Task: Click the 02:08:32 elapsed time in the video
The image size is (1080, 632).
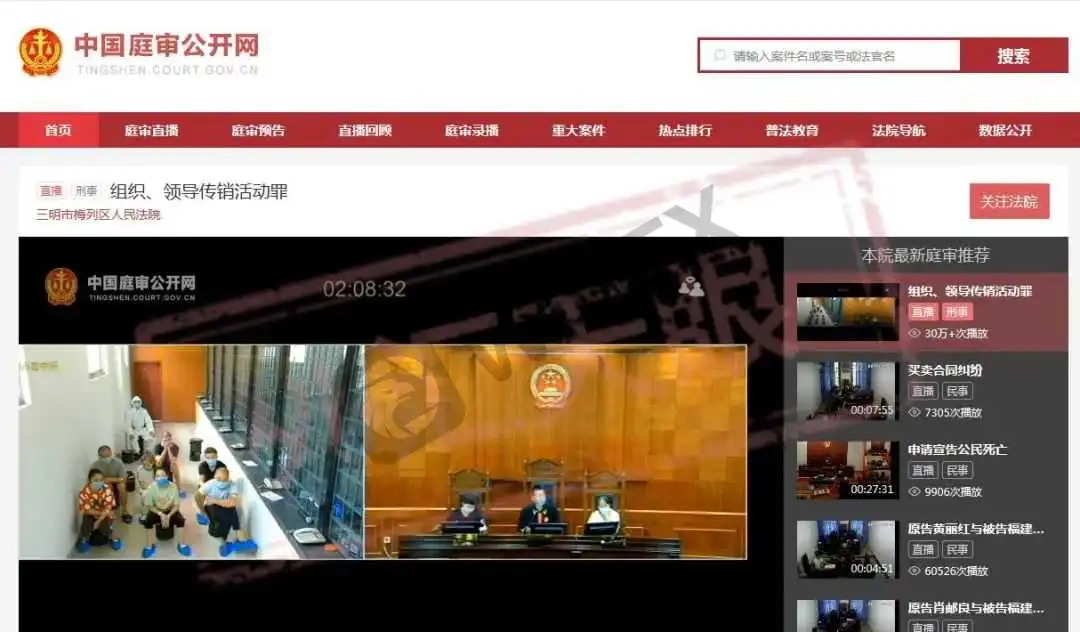Action: (x=364, y=288)
